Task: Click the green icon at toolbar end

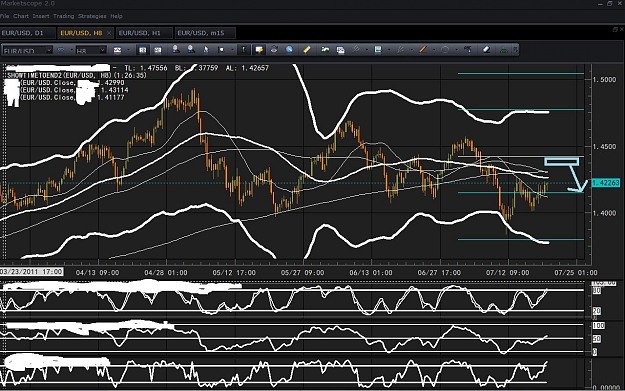Action: coord(504,50)
